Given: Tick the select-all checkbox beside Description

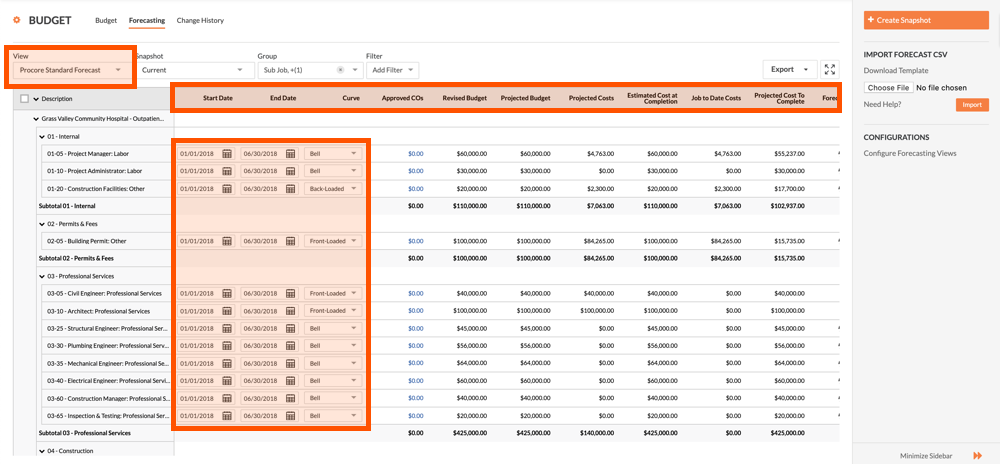Looking at the screenshot, I should coord(24,99).
